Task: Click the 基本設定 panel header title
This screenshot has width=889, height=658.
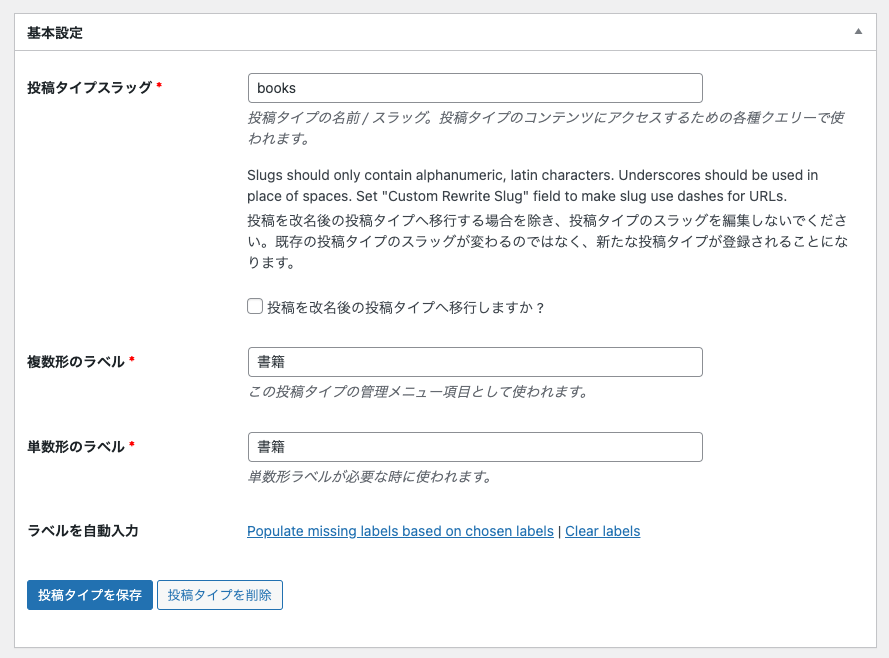Action: pos(55,33)
